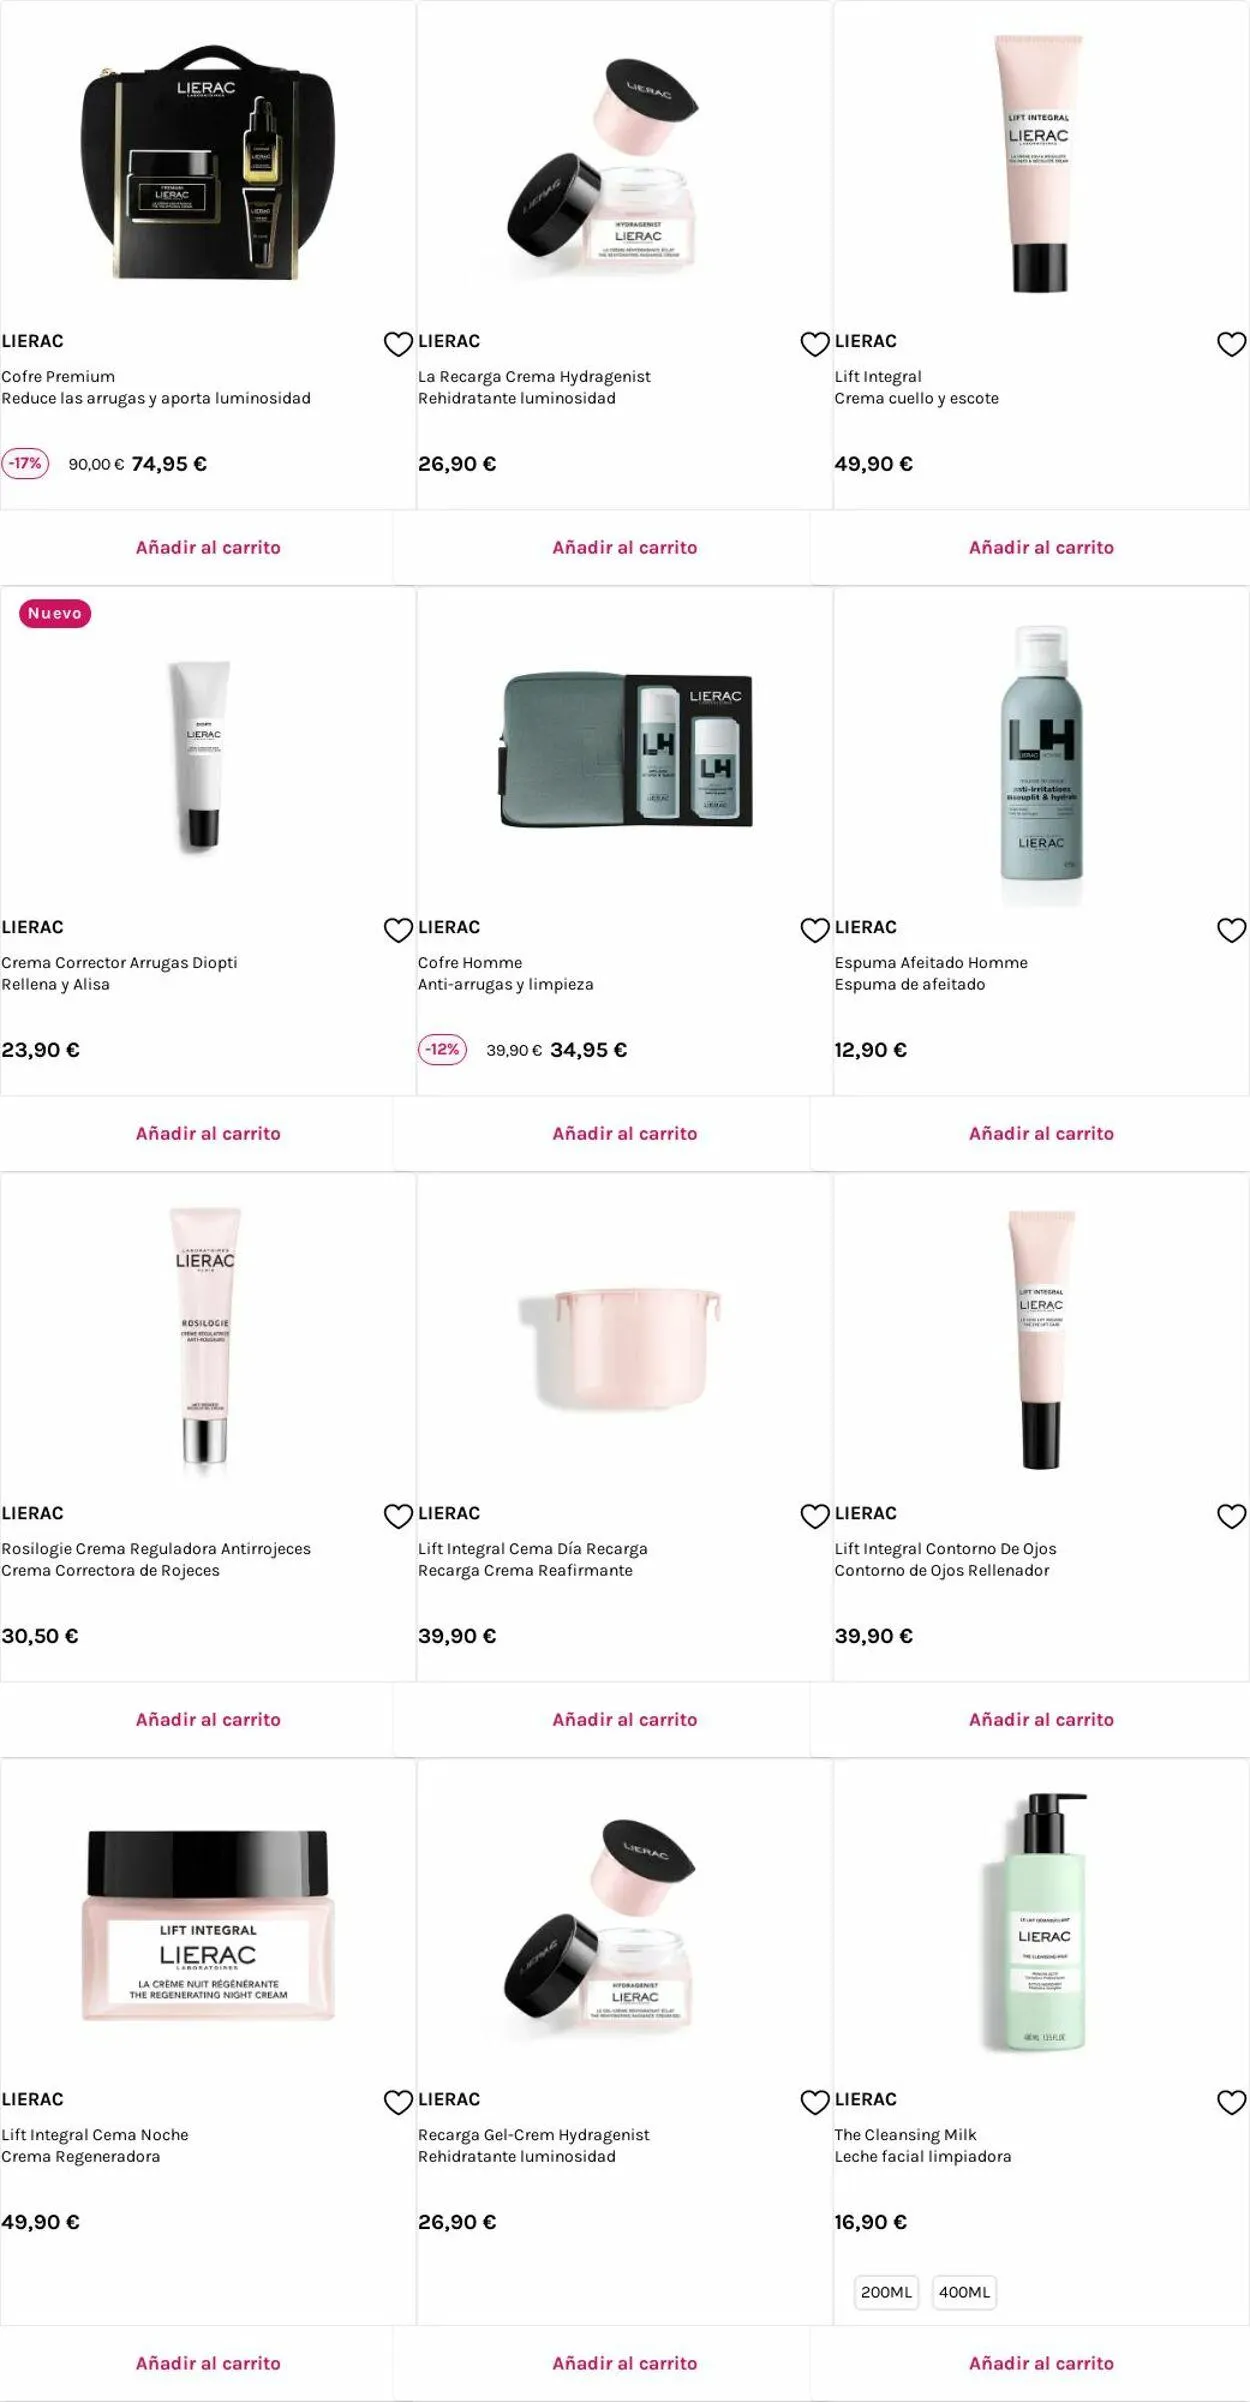Click heart icon for Lift Integral cuello cream
The width and height of the screenshot is (1250, 2402).
[x=1231, y=344]
